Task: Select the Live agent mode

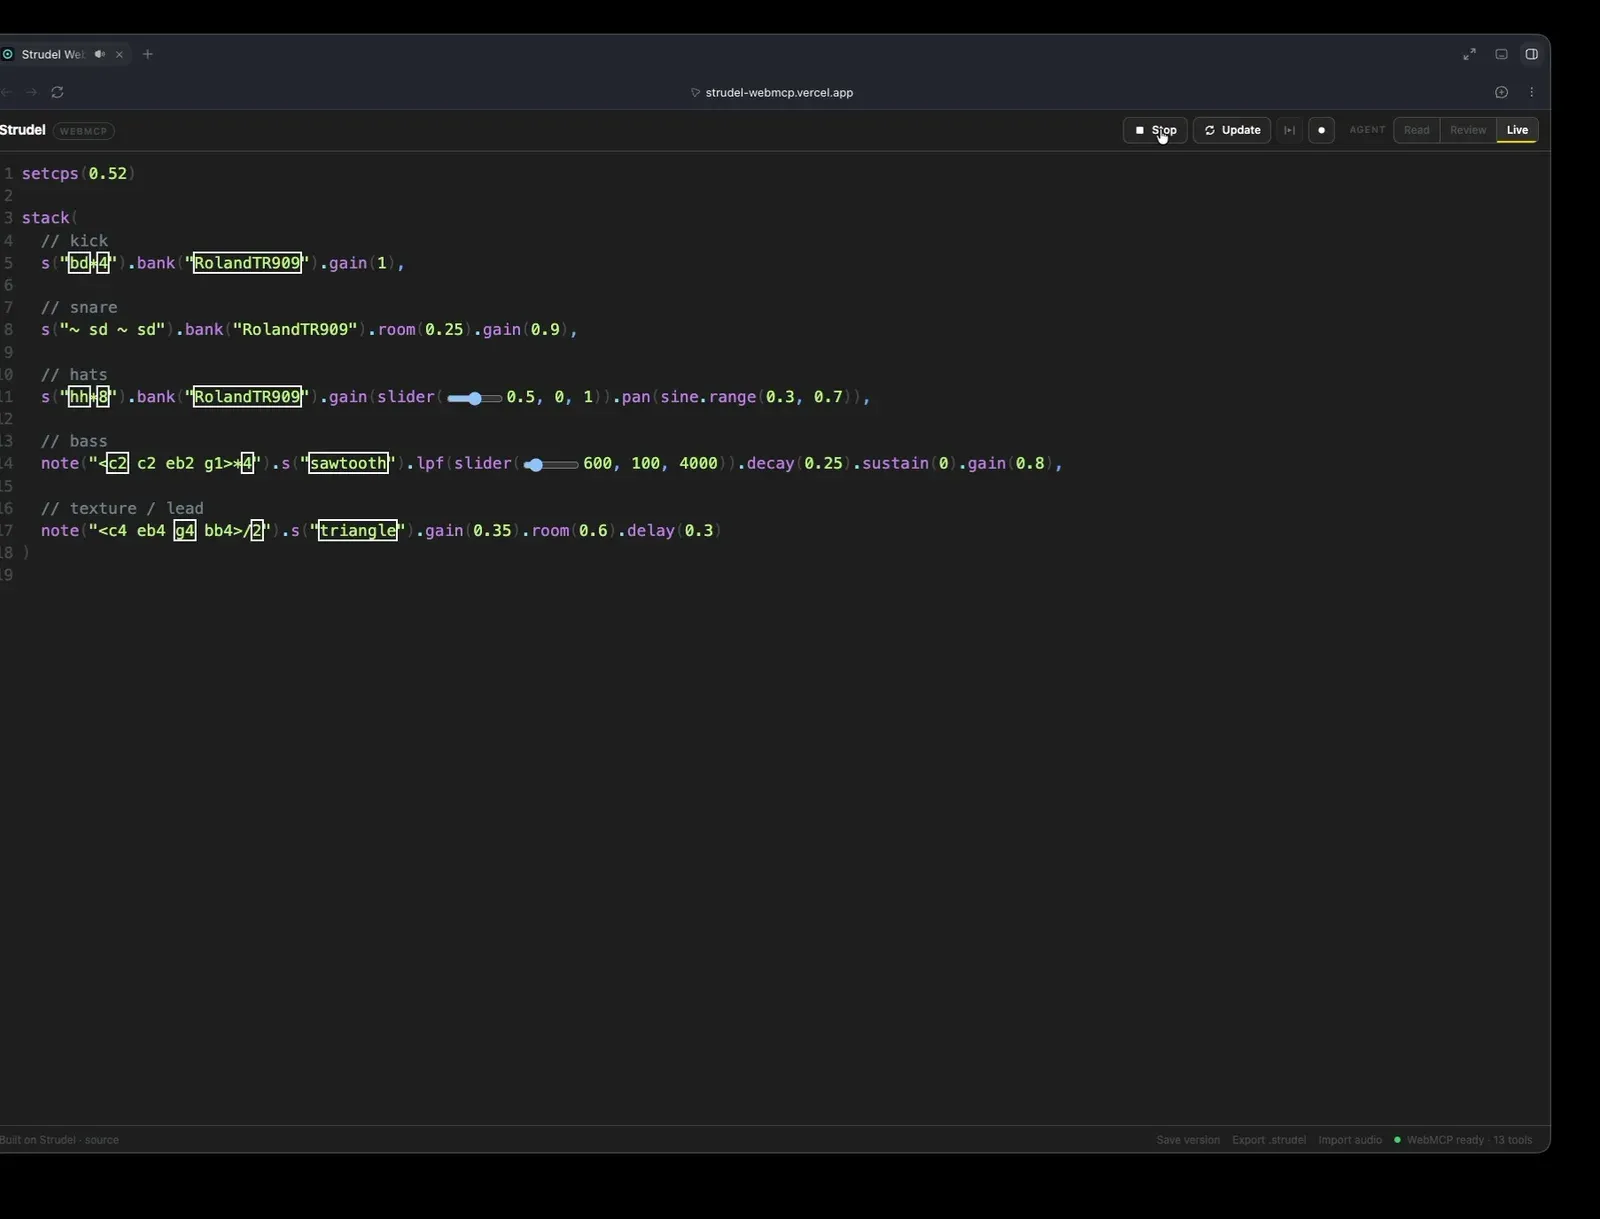Action: tap(1517, 130)
